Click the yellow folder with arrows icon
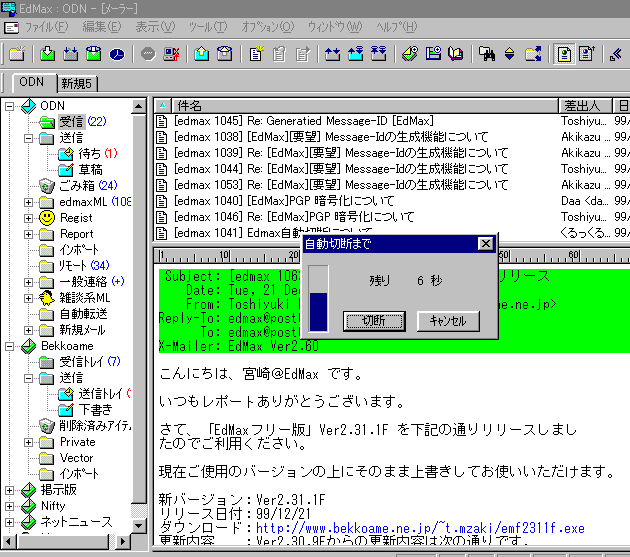 pyautogui.click(x=533, y=53)
